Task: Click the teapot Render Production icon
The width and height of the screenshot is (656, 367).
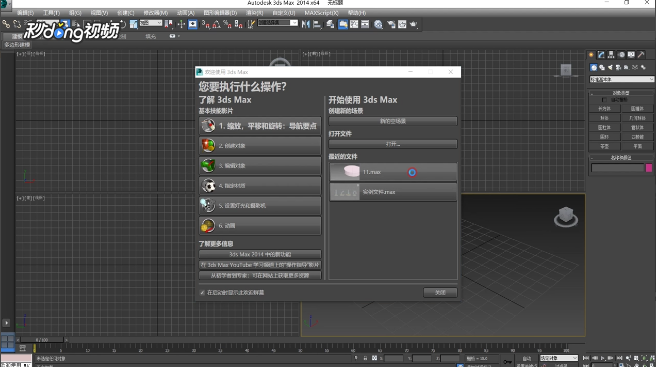Action: pyautogui.click(x=413, y=24)
